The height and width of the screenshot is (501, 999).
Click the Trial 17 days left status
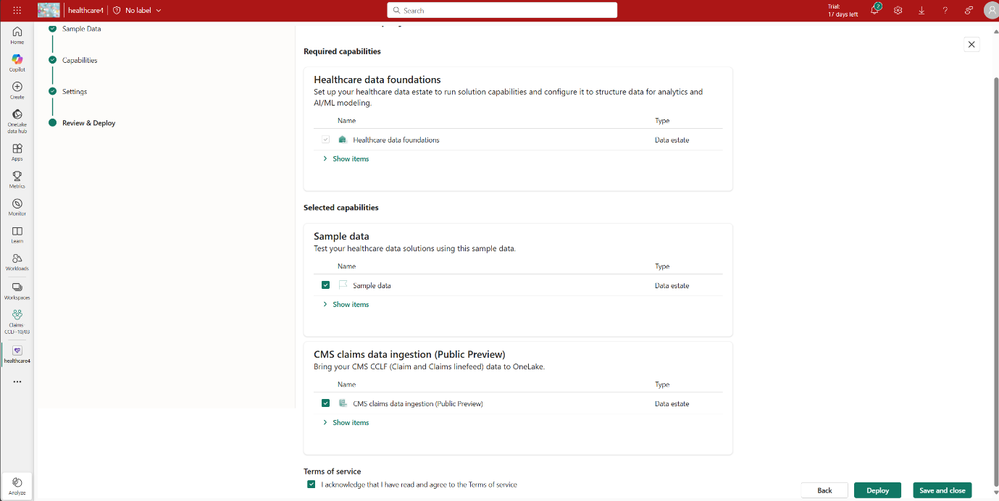(843, 10)
